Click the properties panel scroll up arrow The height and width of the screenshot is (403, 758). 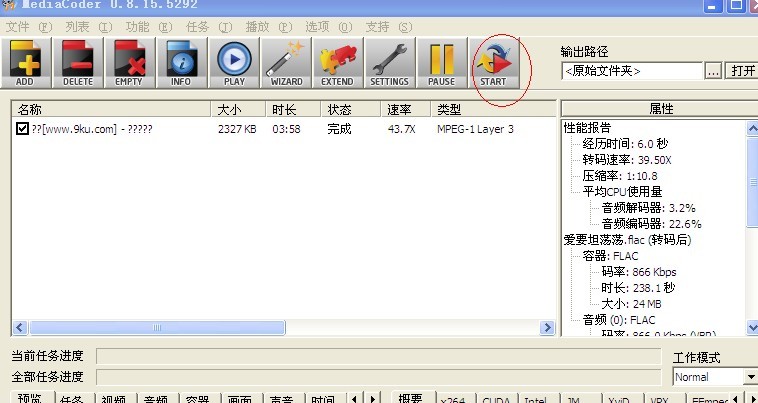(752, 128)
